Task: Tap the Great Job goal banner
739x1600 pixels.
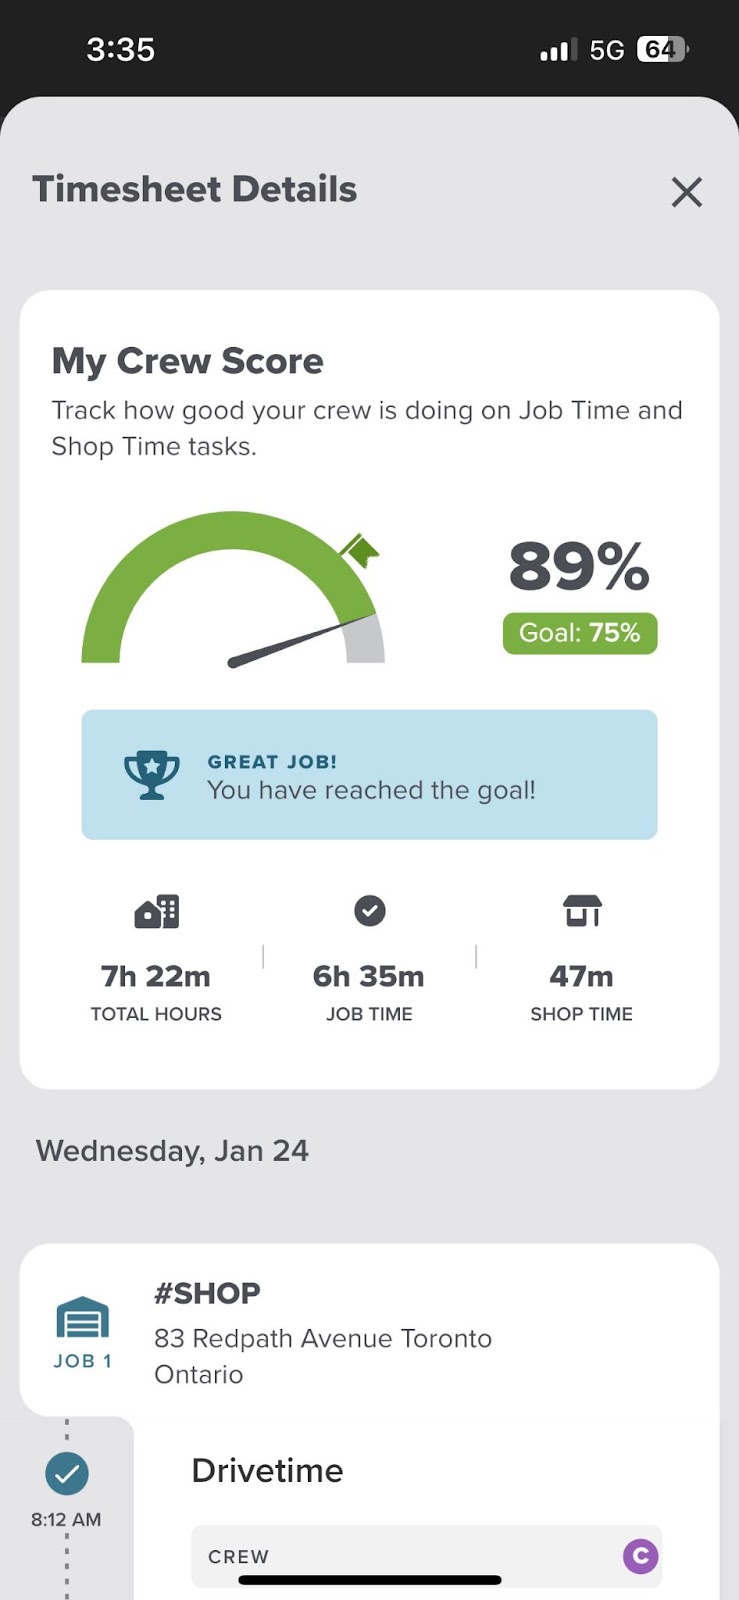Action: tap(369, 775)
